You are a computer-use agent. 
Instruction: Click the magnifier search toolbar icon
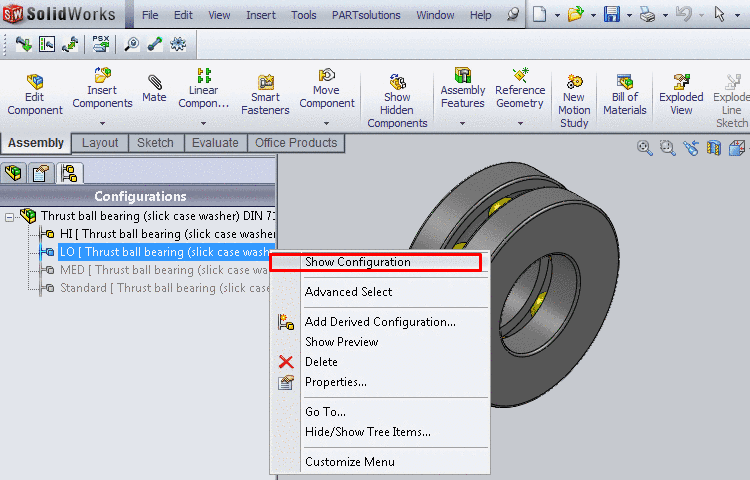click(132, 44)
